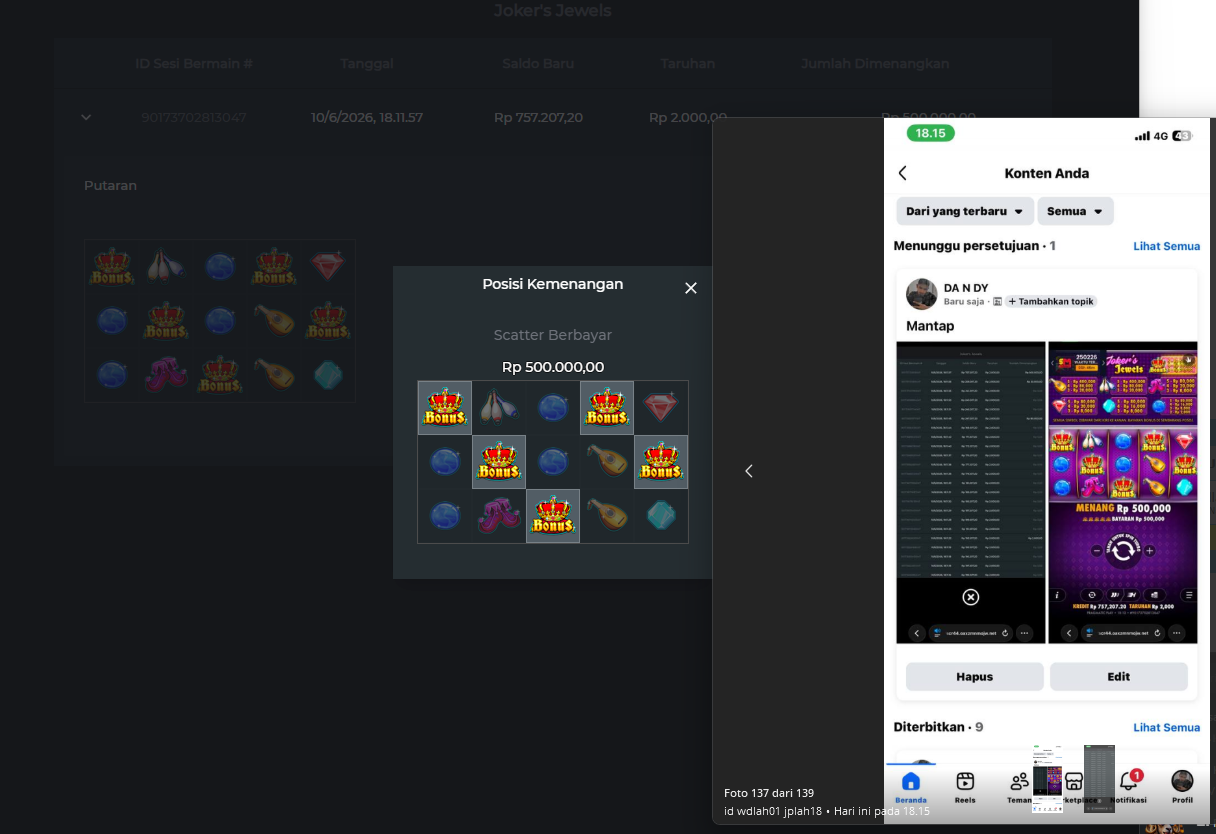
Task: Click the red diamond in the Putaran grid
Action: (x=328, y=267)
